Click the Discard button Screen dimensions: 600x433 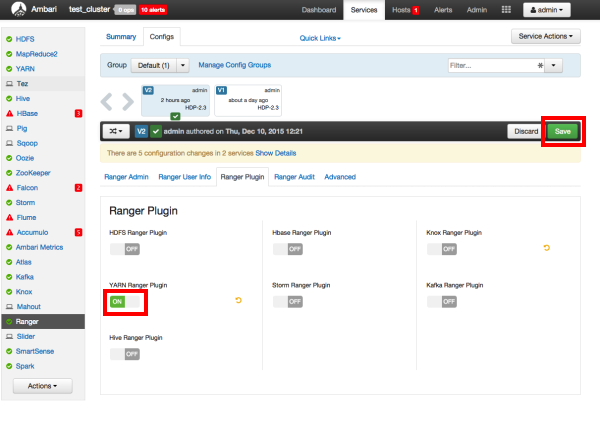[526, 131]
